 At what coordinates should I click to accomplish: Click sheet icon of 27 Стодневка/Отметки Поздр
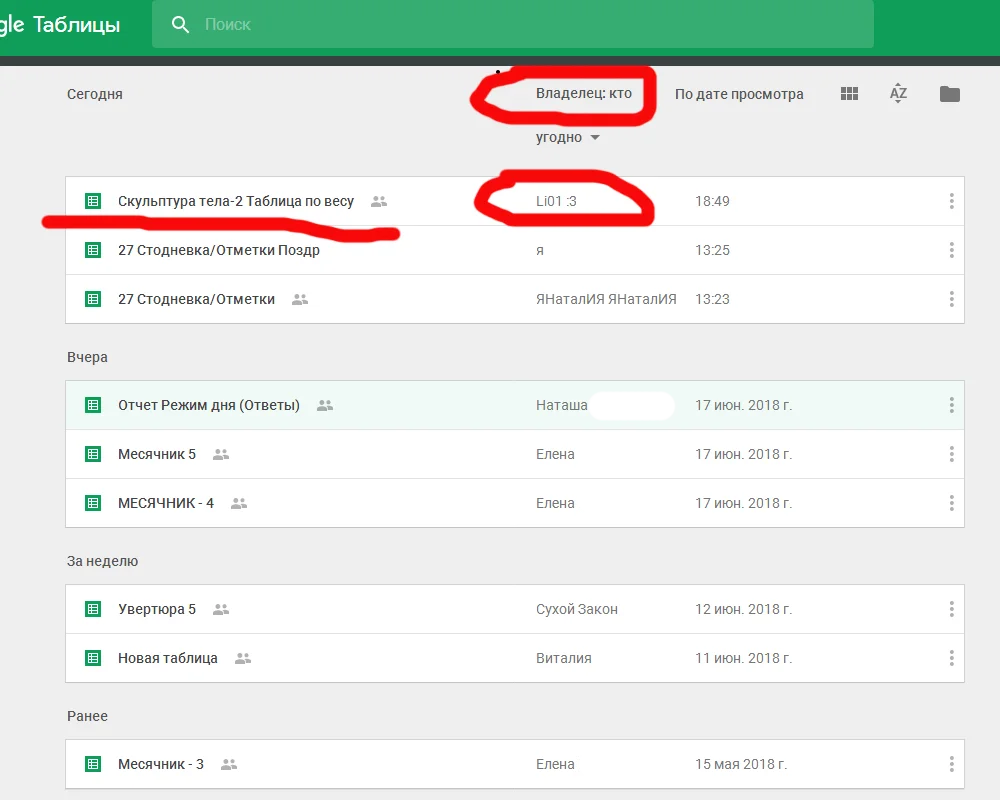(x=93, y=250)
